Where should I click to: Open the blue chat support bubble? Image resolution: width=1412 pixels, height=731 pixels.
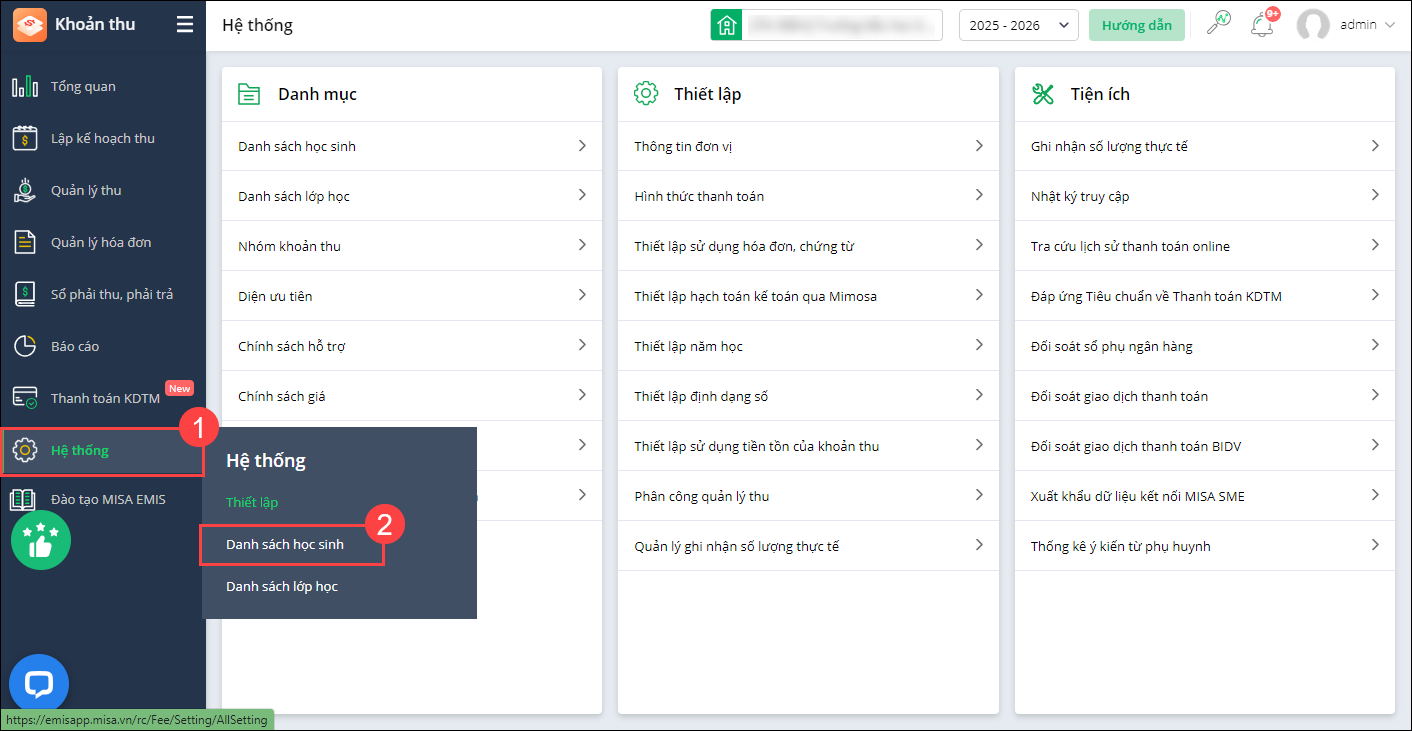(x=39, y=685)
